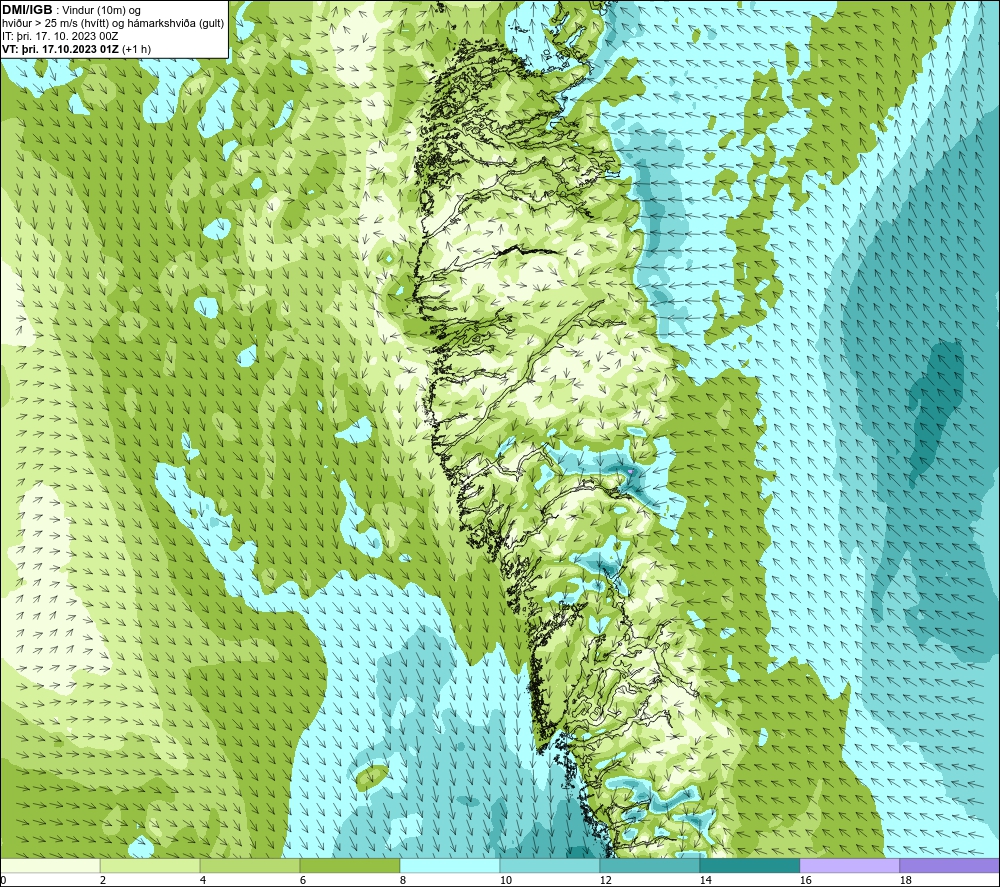
Task: Click the 2–4 m/s light green swatch
Action: pyautogui.click(x=150, y=865)
